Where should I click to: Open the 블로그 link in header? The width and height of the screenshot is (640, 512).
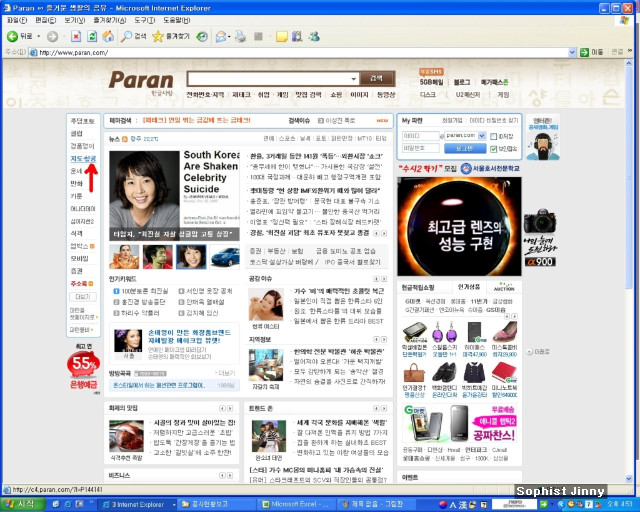click(x=462, y=82)
